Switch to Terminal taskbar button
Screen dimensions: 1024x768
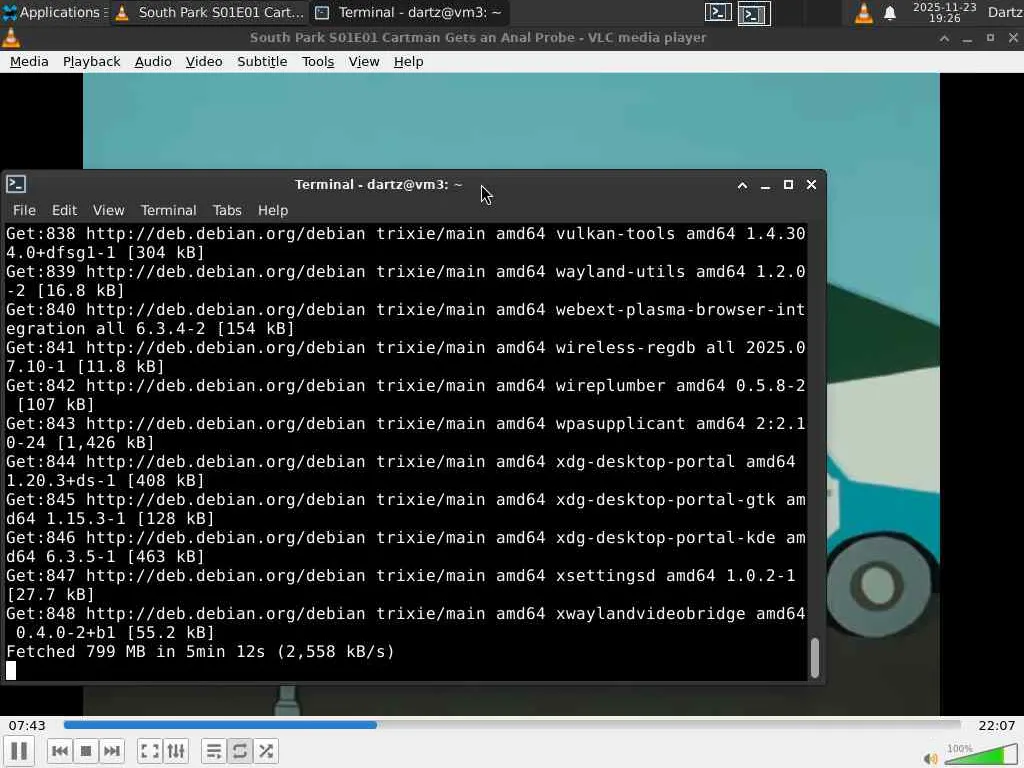(x=409, y=12)
